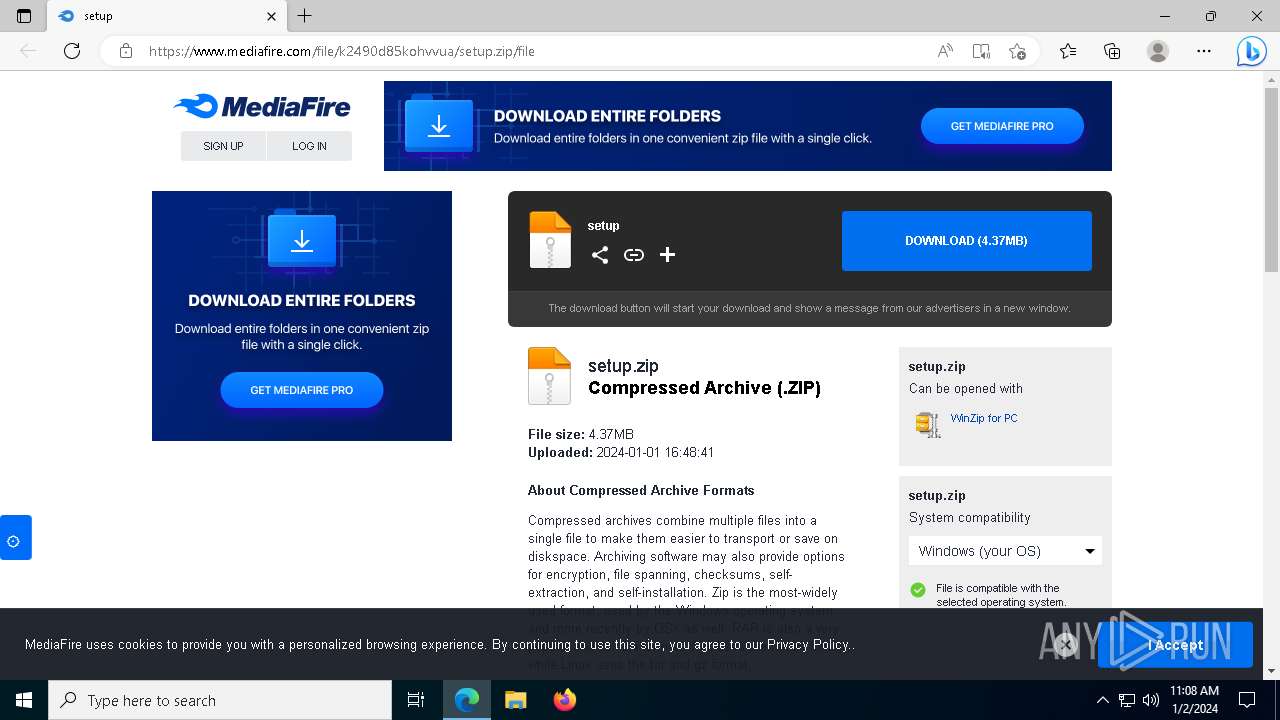Open immersive reader icon in address bar
1280x720 pixels.
pyautogui.click(x=981, y=51)
